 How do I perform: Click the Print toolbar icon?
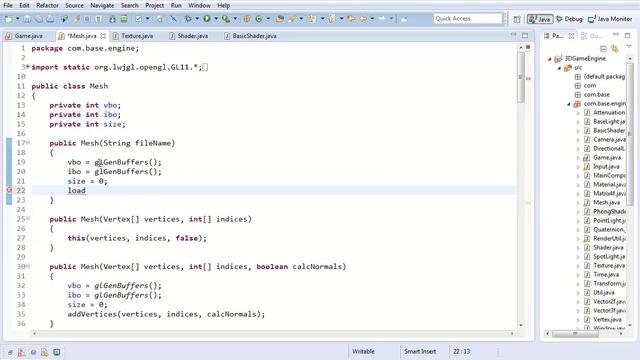[50, 19]
